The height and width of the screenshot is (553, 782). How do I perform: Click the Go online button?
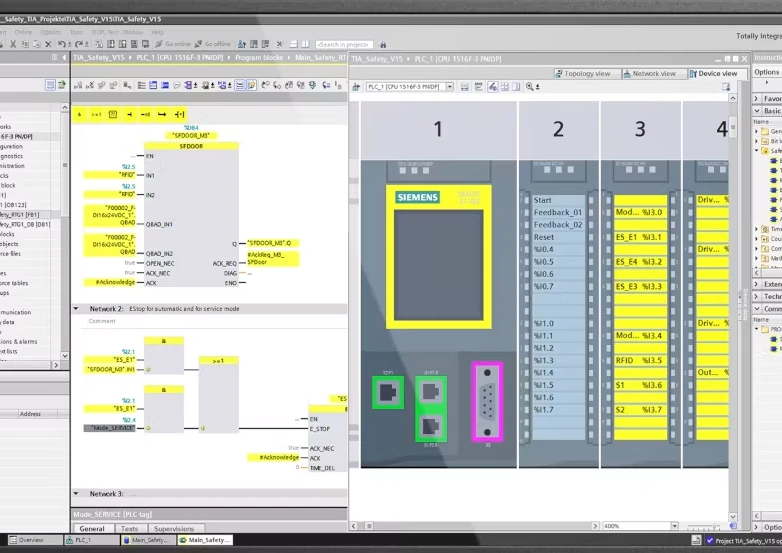coord(173,44)
